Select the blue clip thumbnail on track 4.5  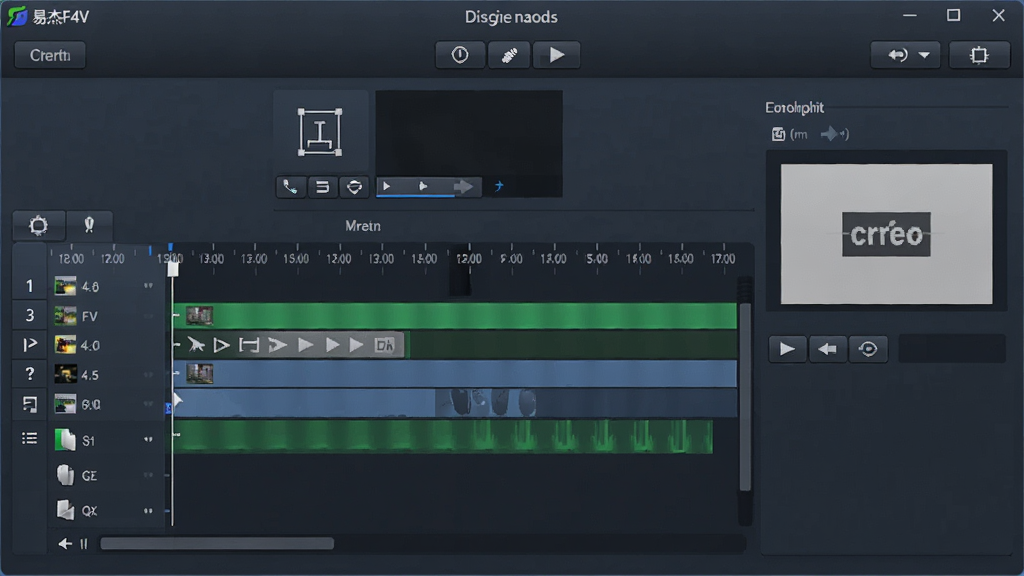[200, 374]
